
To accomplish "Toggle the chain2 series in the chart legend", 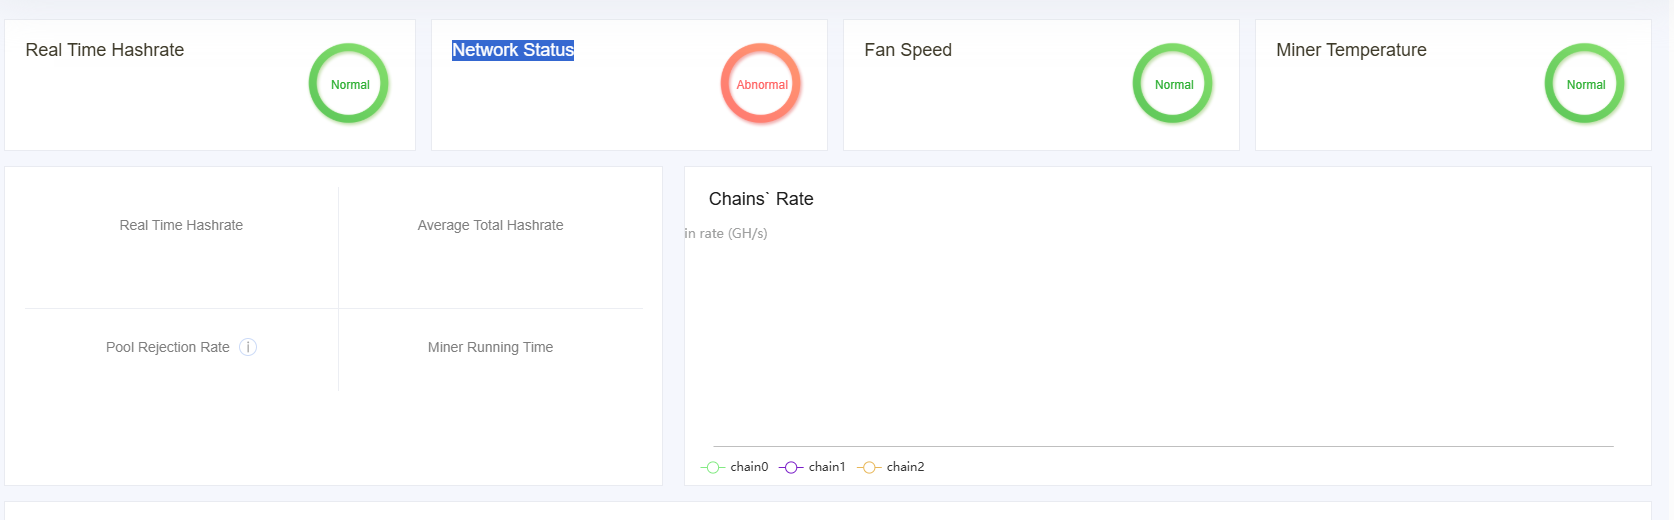I will [892, 467].
